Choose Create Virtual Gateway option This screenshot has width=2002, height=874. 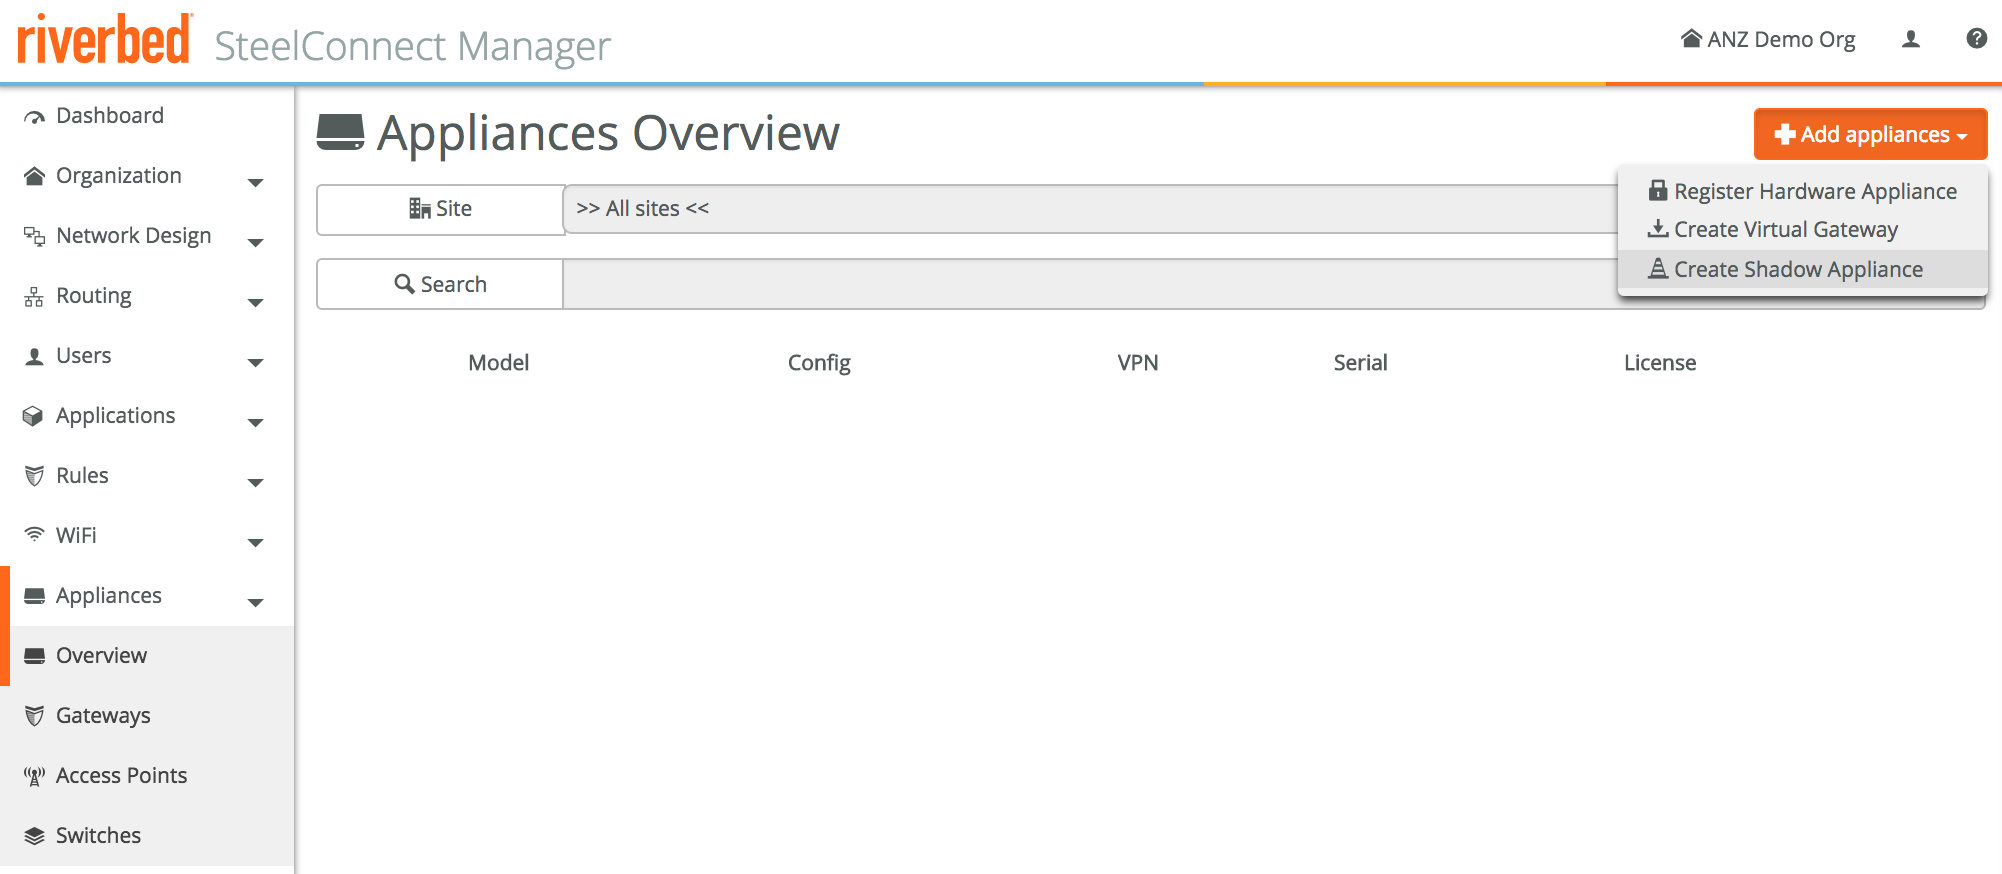tap(1802, 230)
